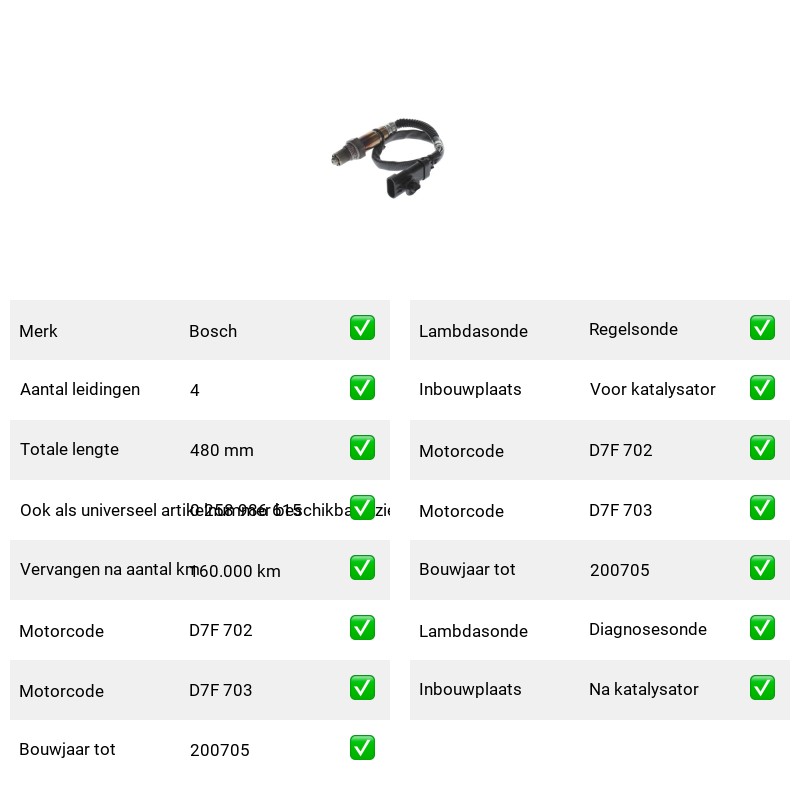Click the checkmark beside right-column Motorcode D7F 703

(x=762, y=508)
